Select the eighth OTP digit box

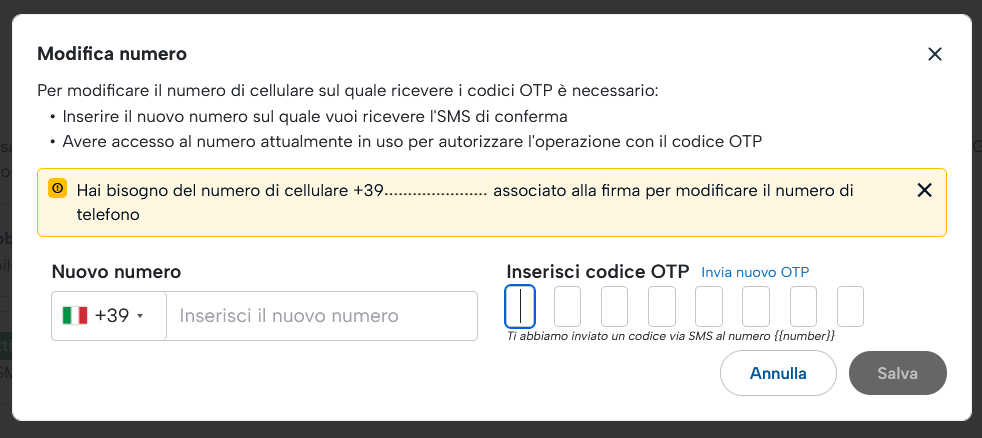pos(850,307)
